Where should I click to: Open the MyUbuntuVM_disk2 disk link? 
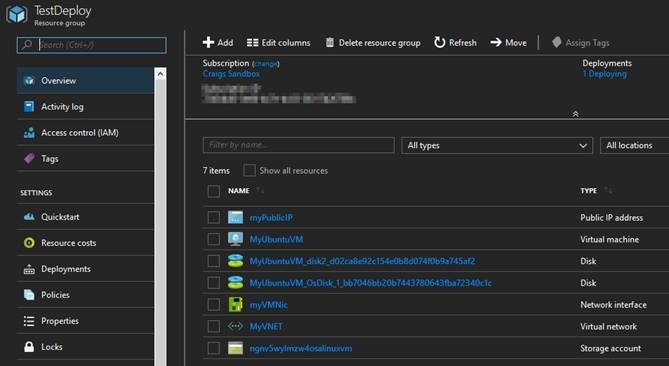362,261
